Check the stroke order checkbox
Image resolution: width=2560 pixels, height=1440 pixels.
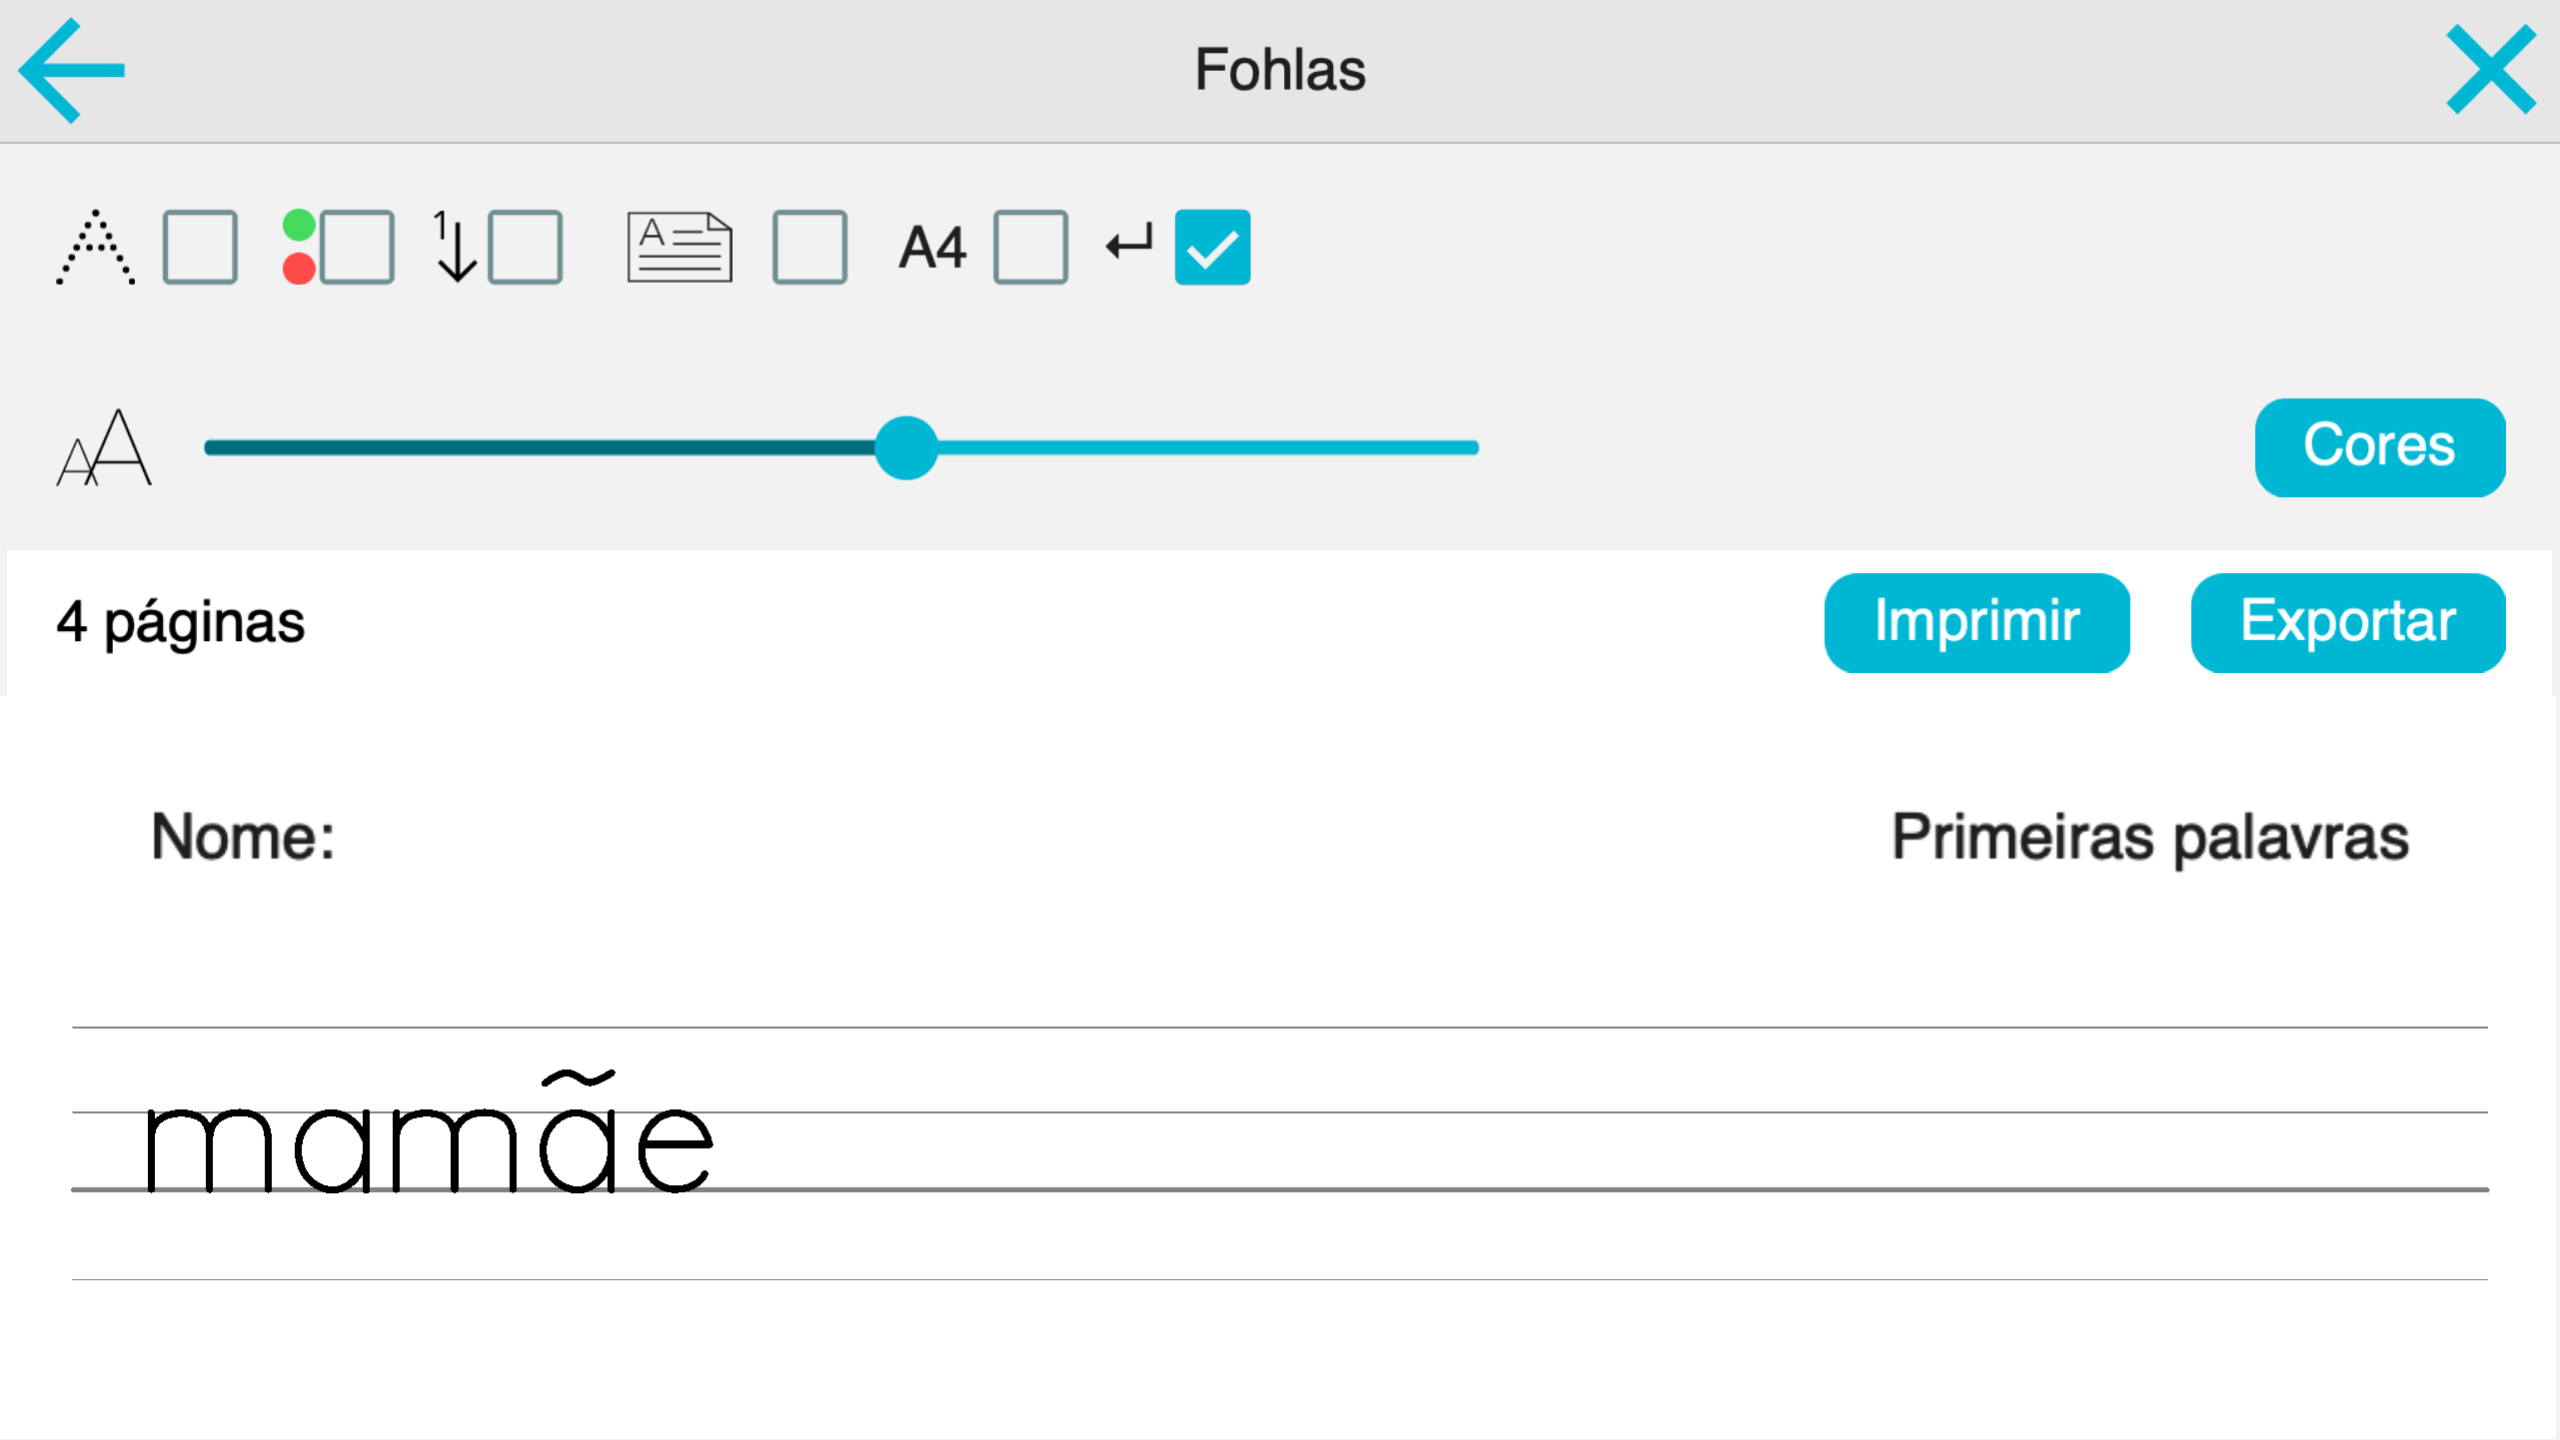coord(525,247)
